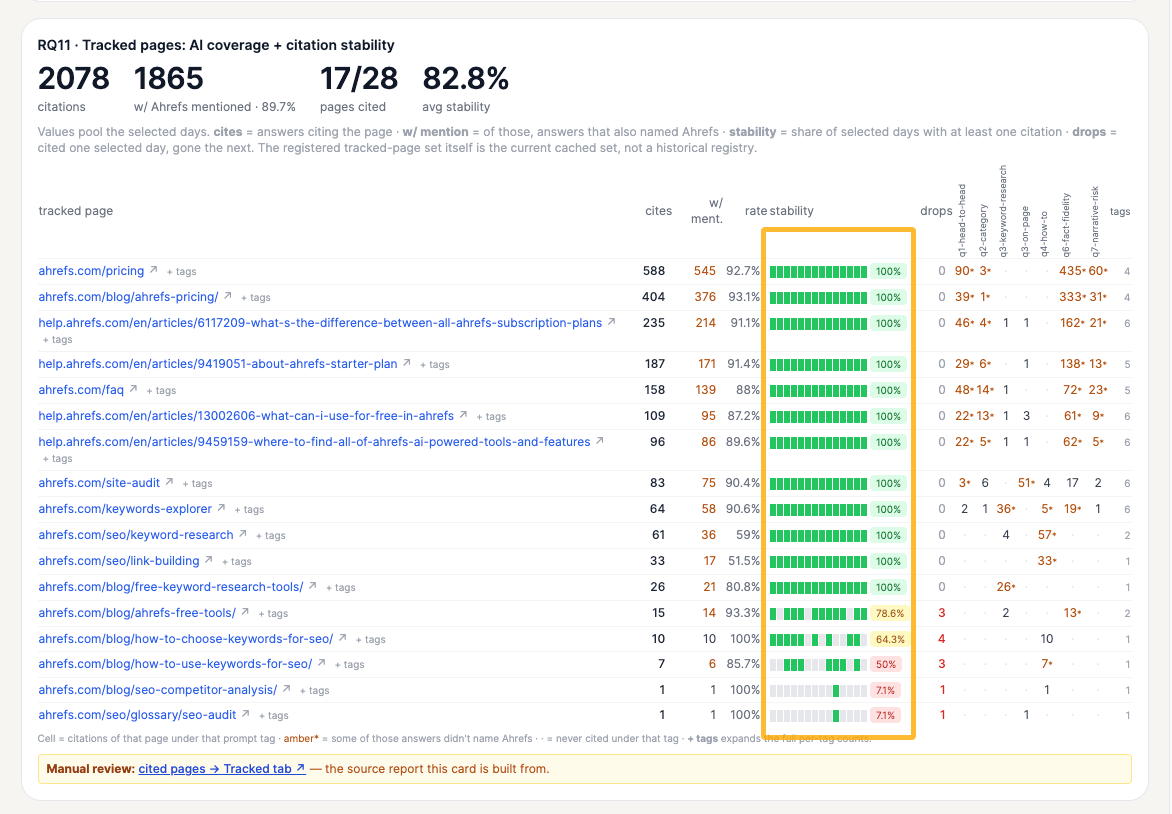Click the stability column header
This screenshot has height=814, width=1172.
pos(792,211)
